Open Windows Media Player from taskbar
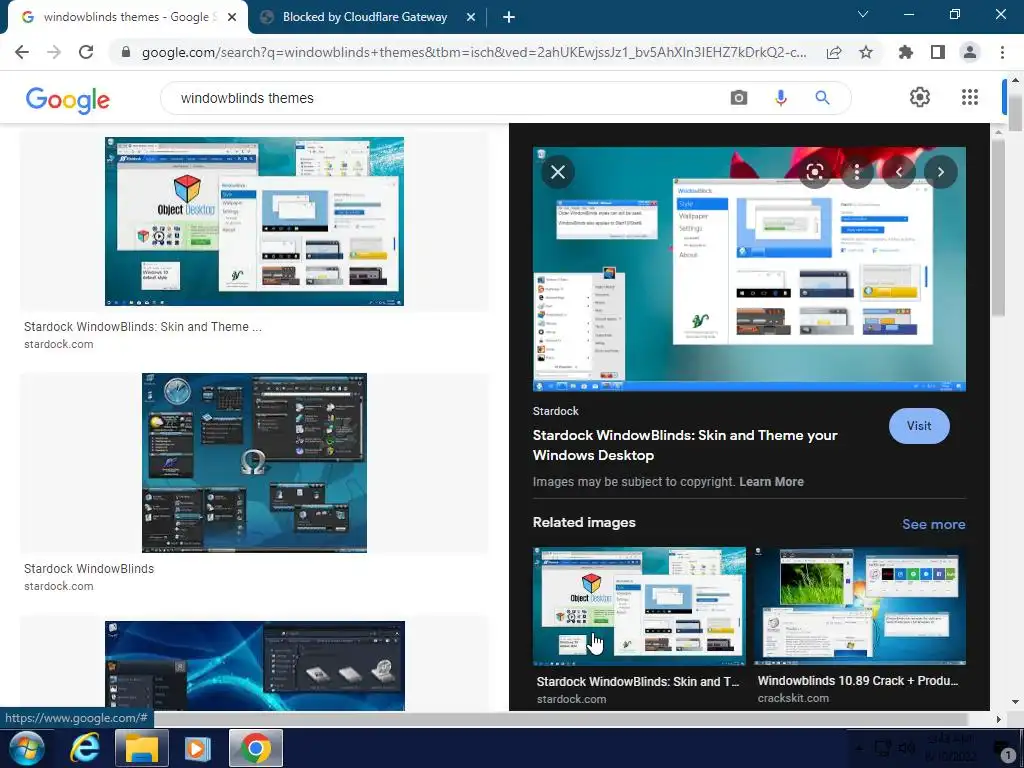The height and width of the screenshot is (768, 1024). 197,748
